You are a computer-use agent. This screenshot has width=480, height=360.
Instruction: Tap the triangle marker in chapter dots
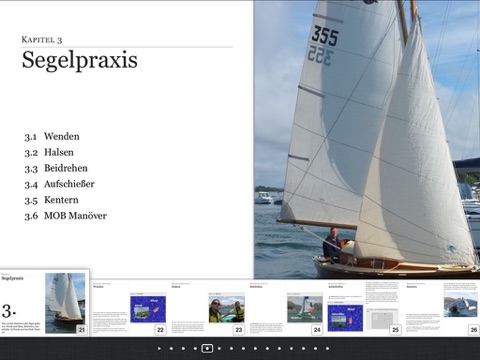click(159, 349)
